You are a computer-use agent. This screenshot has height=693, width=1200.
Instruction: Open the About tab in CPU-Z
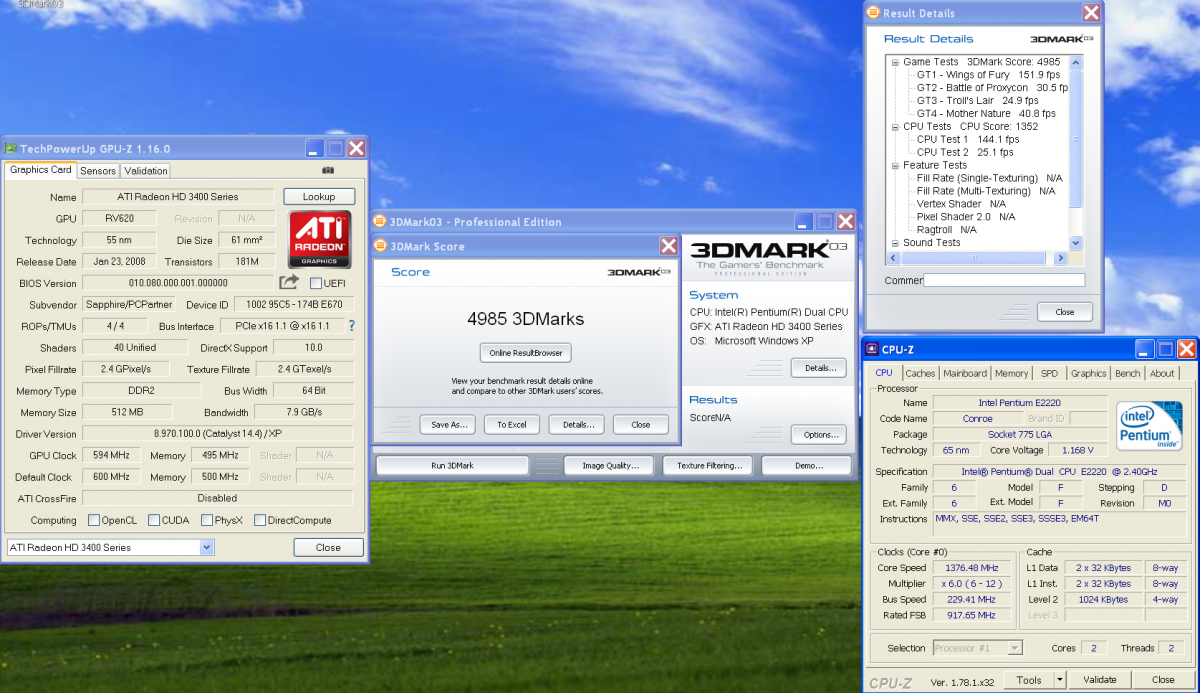pos(1162,373)
